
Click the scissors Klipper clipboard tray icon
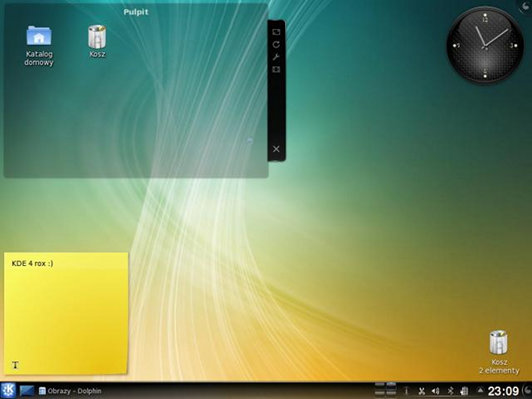(421, 391)
